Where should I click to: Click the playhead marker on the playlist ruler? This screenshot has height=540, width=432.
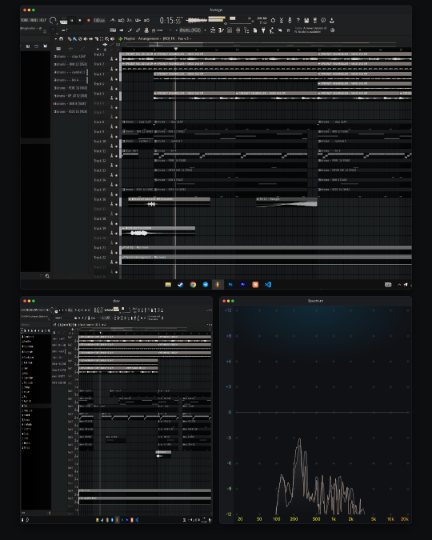coord(176,49)
